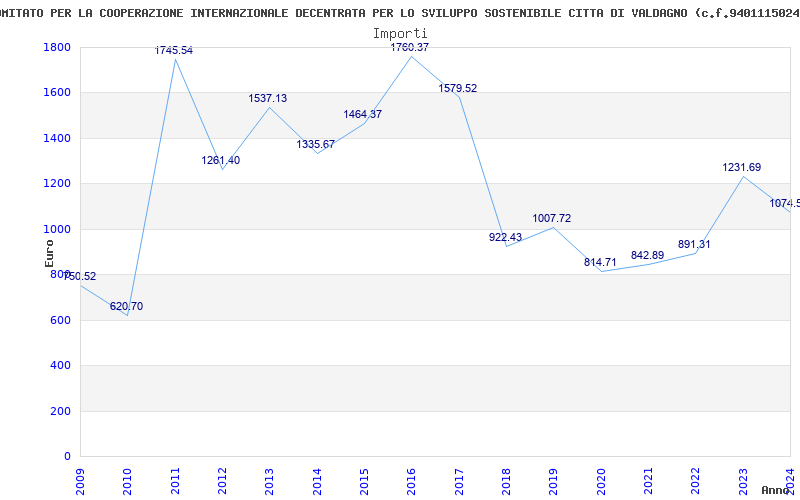Click the 2015 x-axis year
The width and height of the screenshot is (800, 500).
click(x=364, y=481)
